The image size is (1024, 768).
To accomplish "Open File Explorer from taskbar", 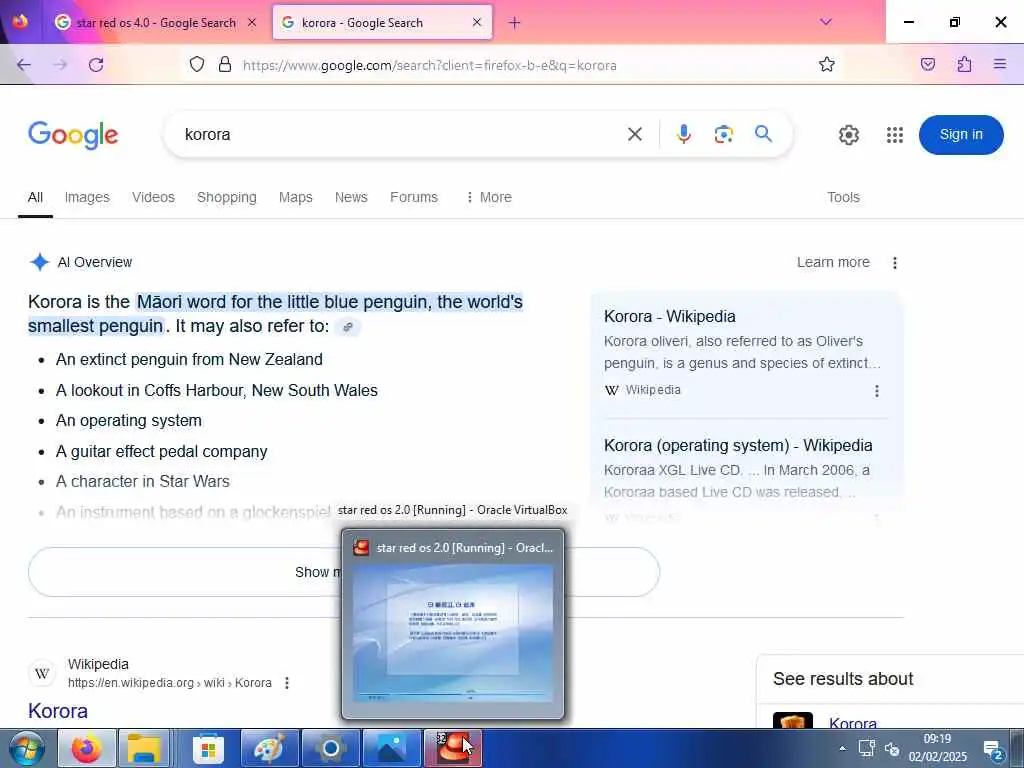I will [144, 748].
